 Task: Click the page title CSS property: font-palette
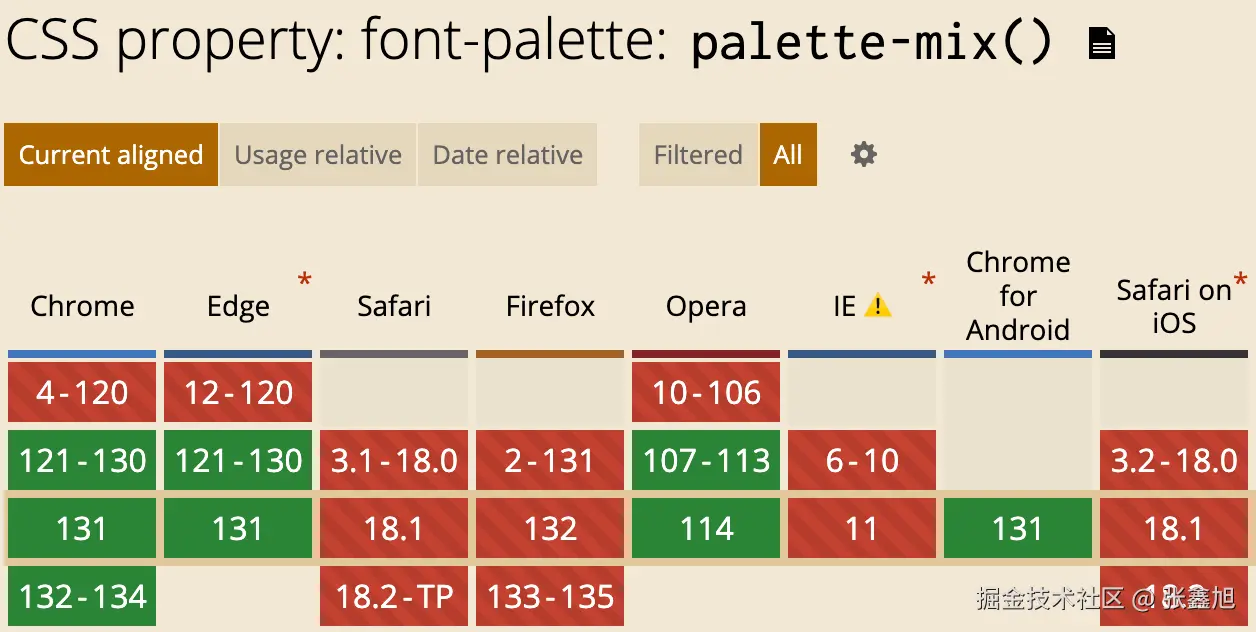336,42
